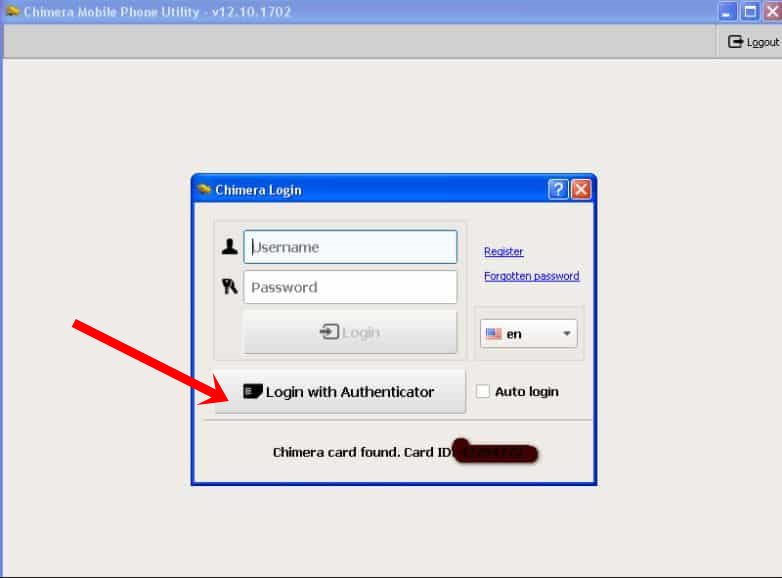Minimize the Chimera Mobile Phone Utility window

[x=728, y=11]
